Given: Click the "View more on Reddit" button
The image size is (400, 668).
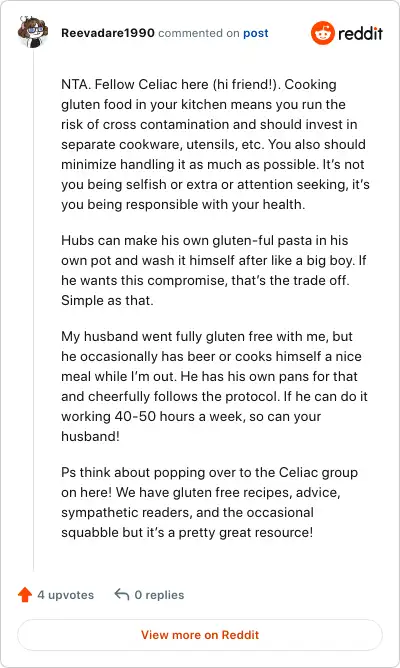Looking at the screenshot, I should pyautogui.click(x=200, y=635).
